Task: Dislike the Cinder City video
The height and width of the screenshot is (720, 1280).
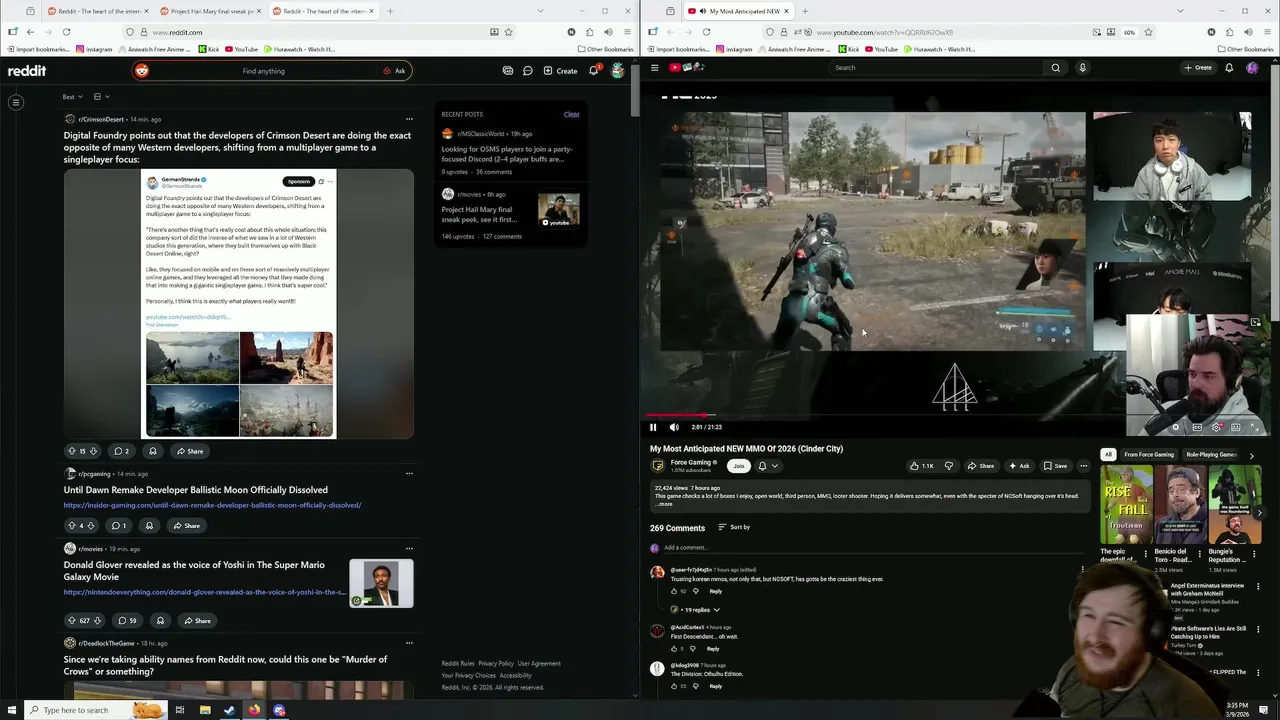Action: pyautogui.click(x=949, y=466)
